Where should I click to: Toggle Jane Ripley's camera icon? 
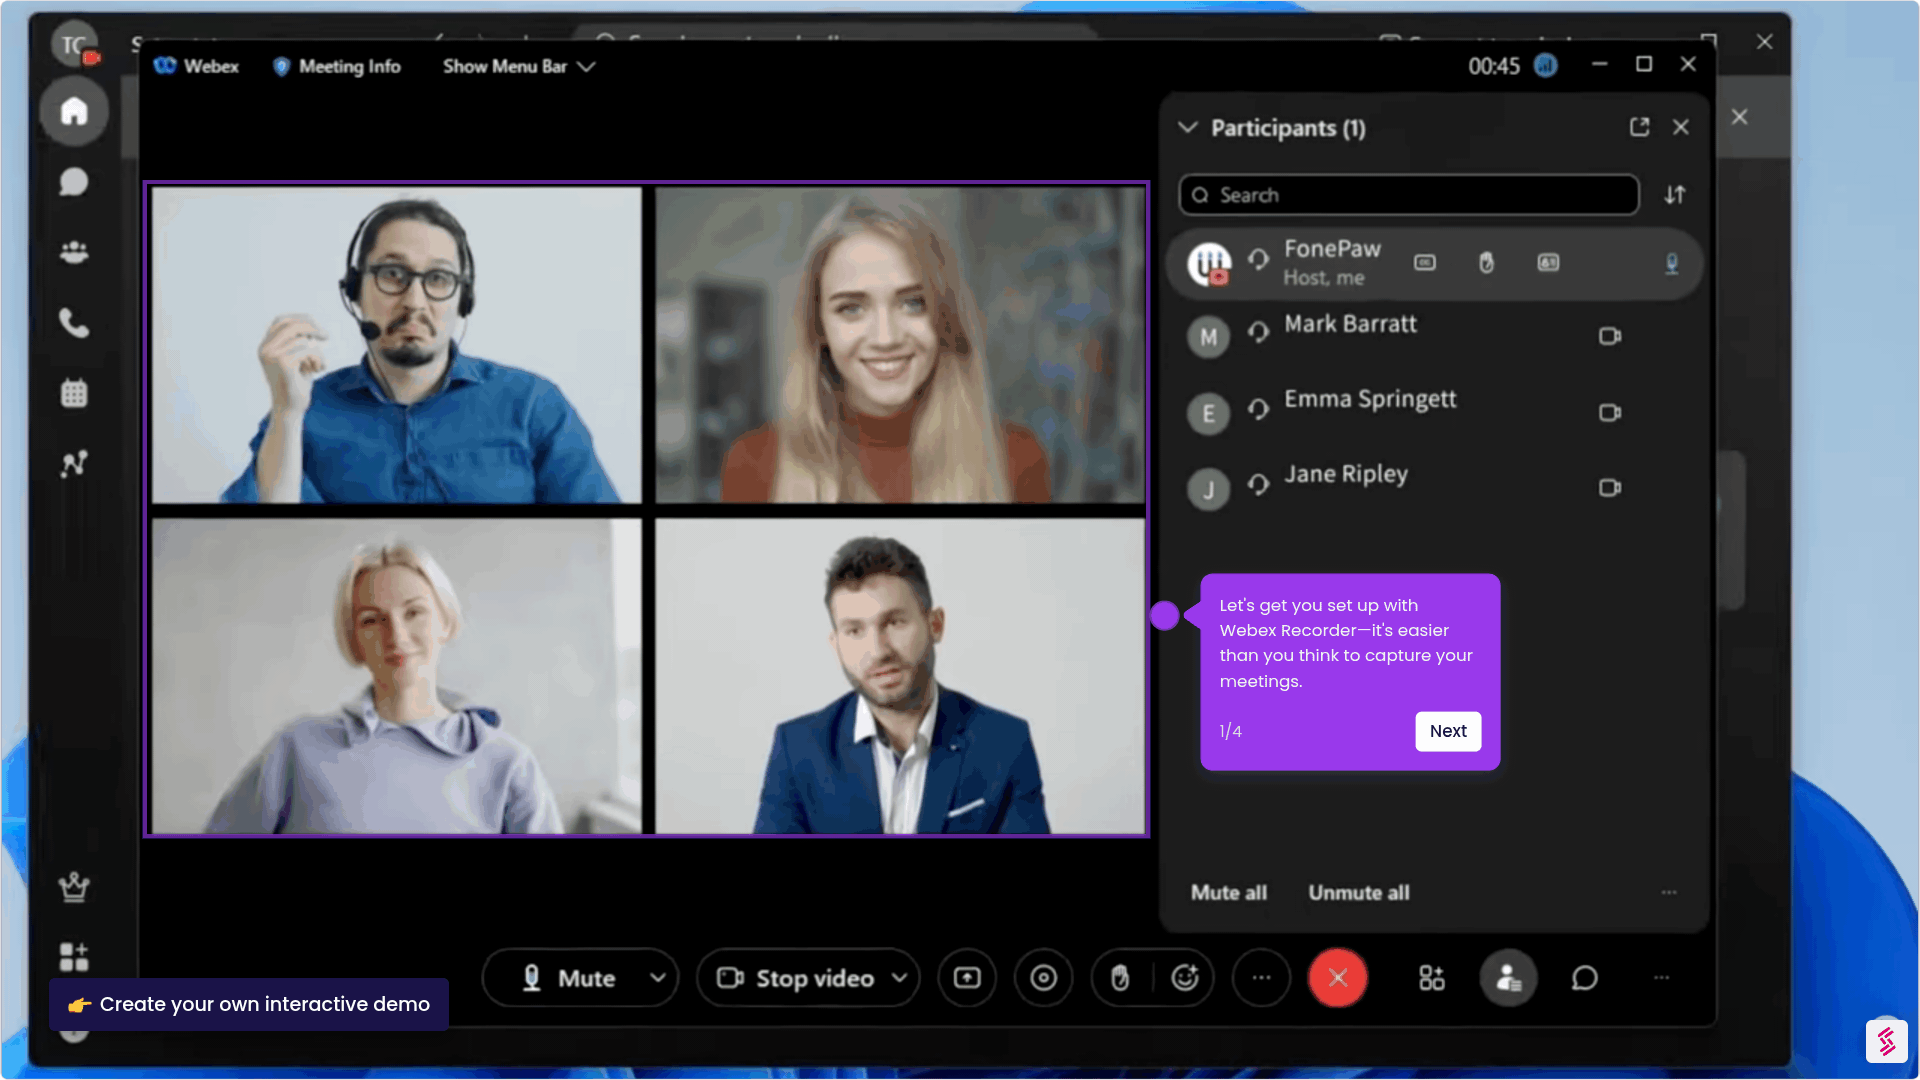click(x=1610, y=487)
